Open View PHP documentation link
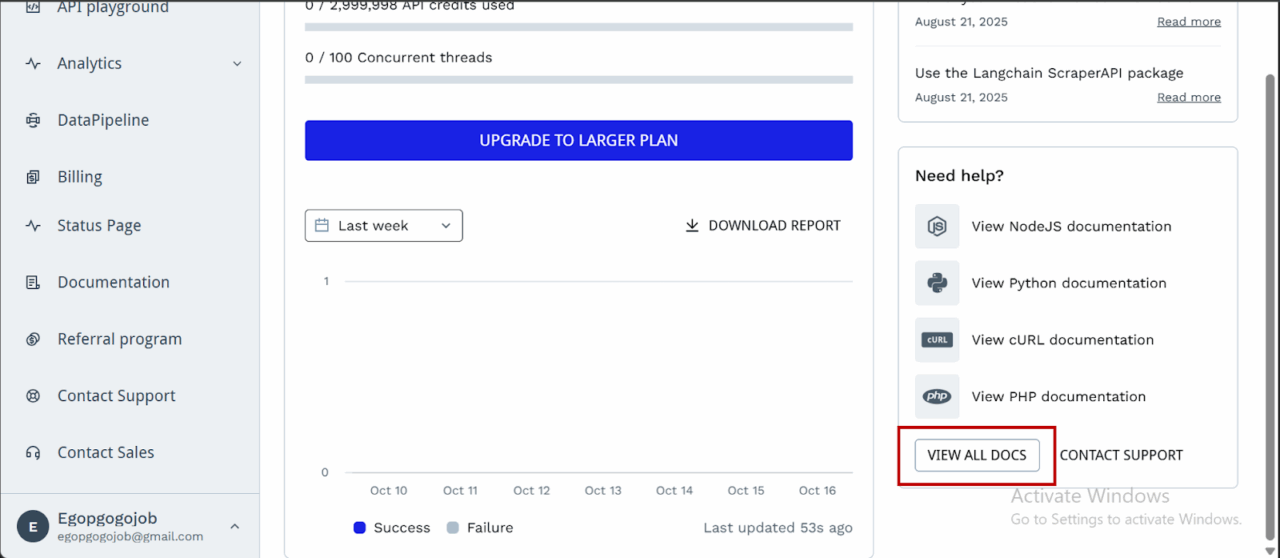Screen dimensions: 1280x558 point(1059,397)
